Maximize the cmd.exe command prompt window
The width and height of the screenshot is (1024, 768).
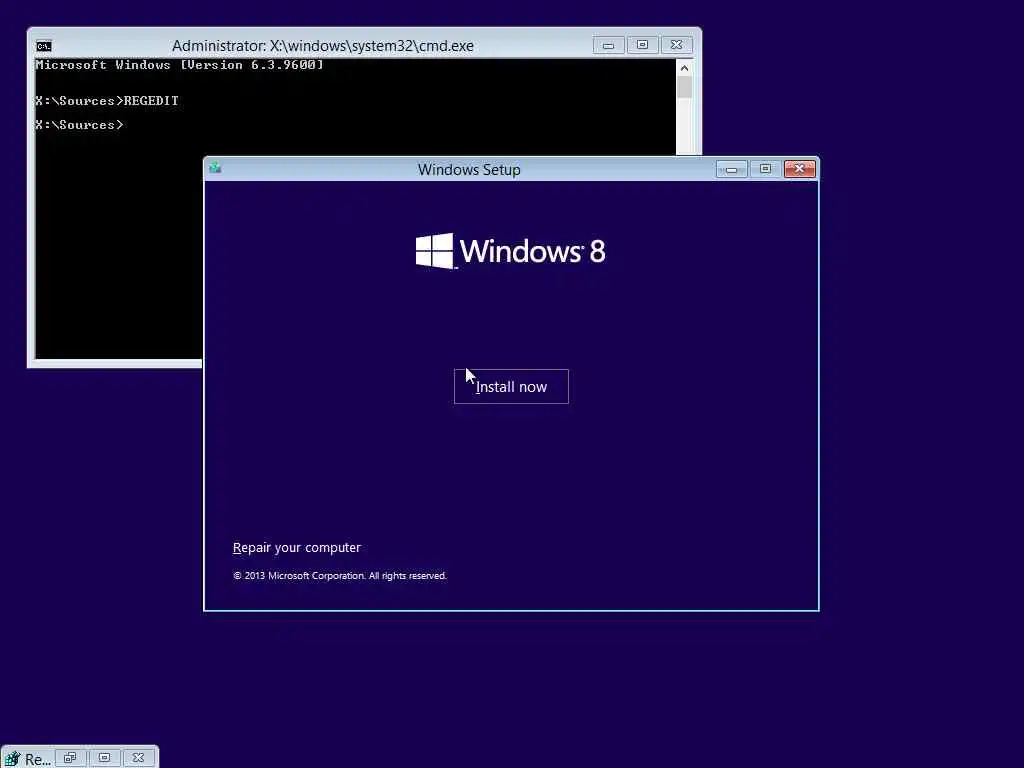coord(643,45)
